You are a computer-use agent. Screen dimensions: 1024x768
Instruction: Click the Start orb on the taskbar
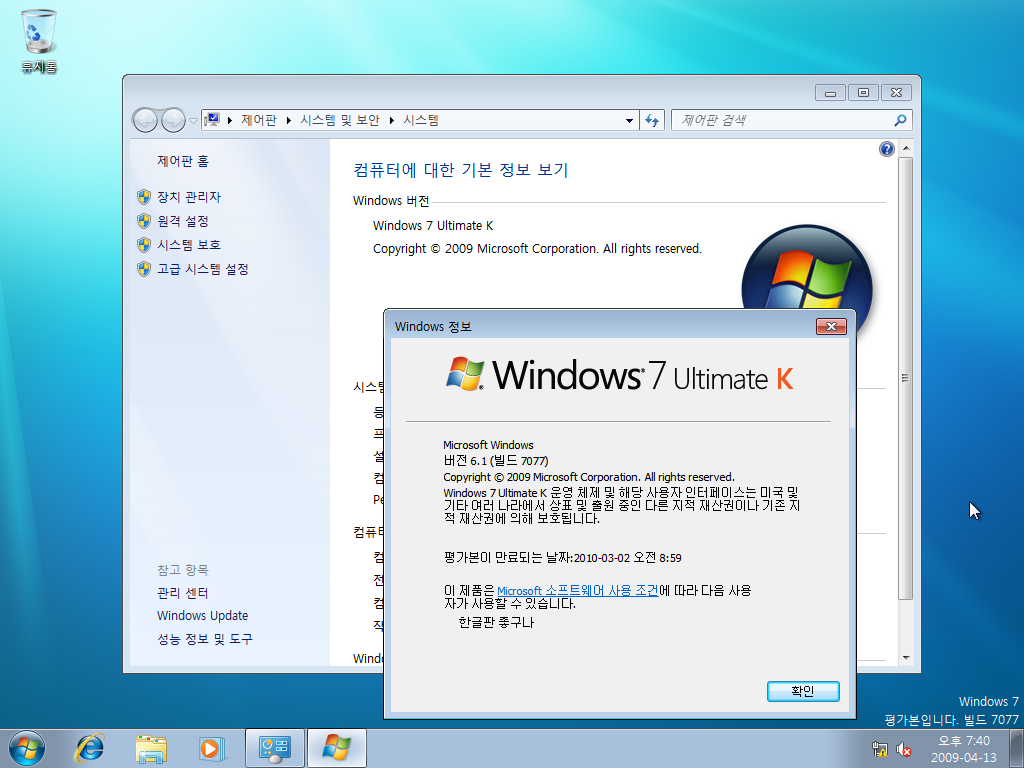coord(27,748)
